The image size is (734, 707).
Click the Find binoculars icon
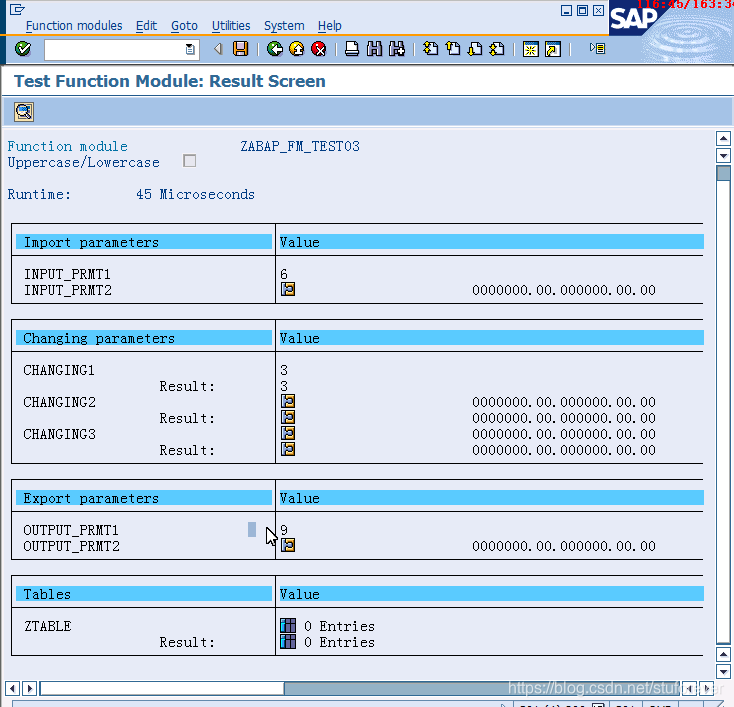pos(374,49)
